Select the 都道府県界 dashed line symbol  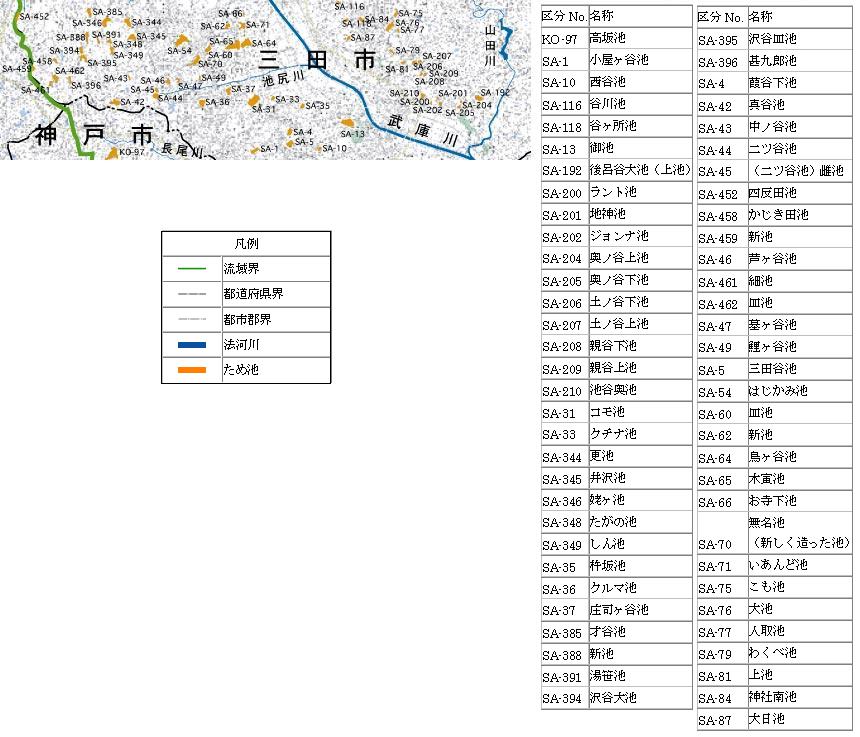click(191, 294)
